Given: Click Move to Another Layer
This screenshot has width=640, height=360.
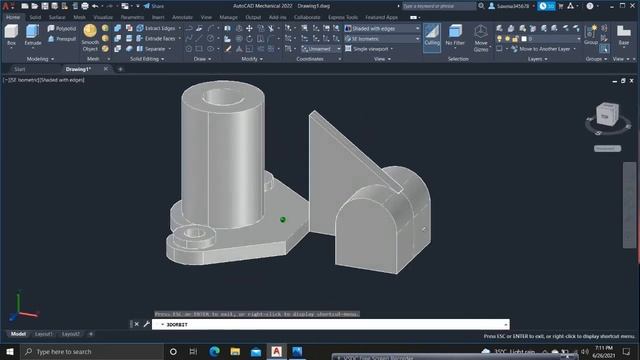Looking at the screenshot, I should click(540, 49).
